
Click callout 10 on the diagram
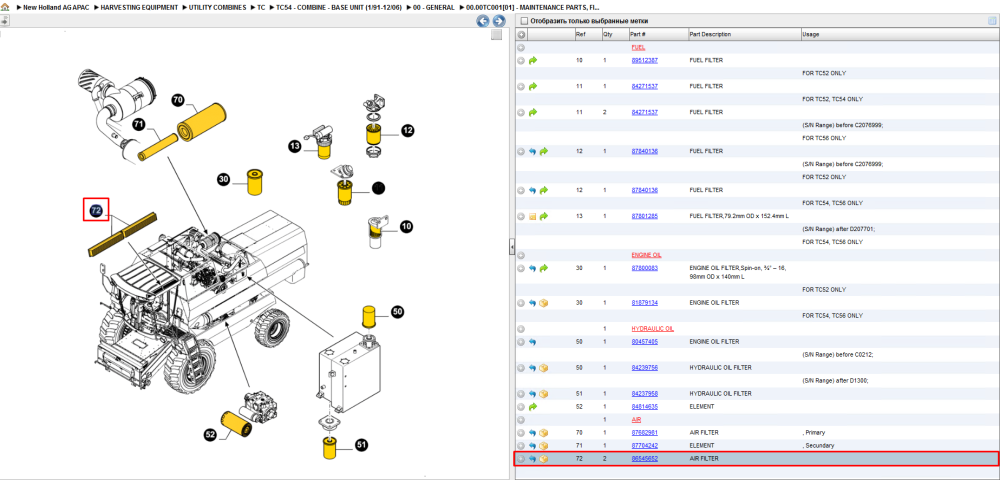406,226
